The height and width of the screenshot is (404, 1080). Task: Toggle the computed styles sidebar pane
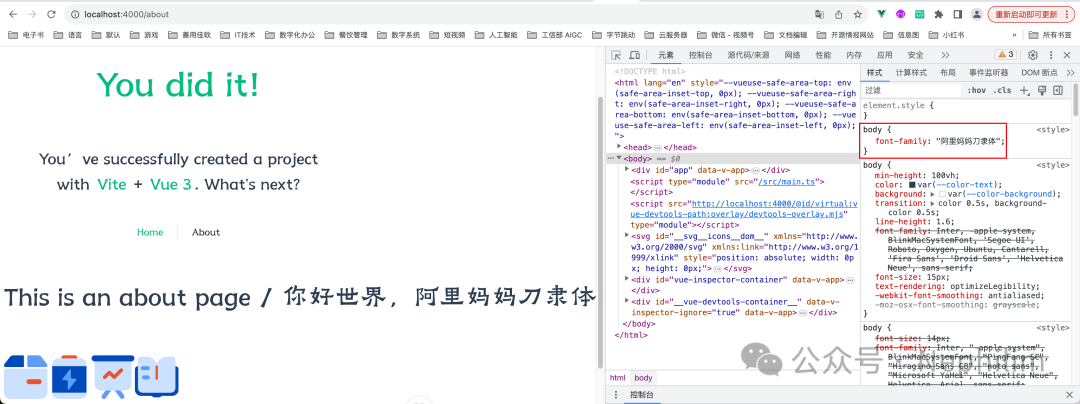(x=1058, y=90)
